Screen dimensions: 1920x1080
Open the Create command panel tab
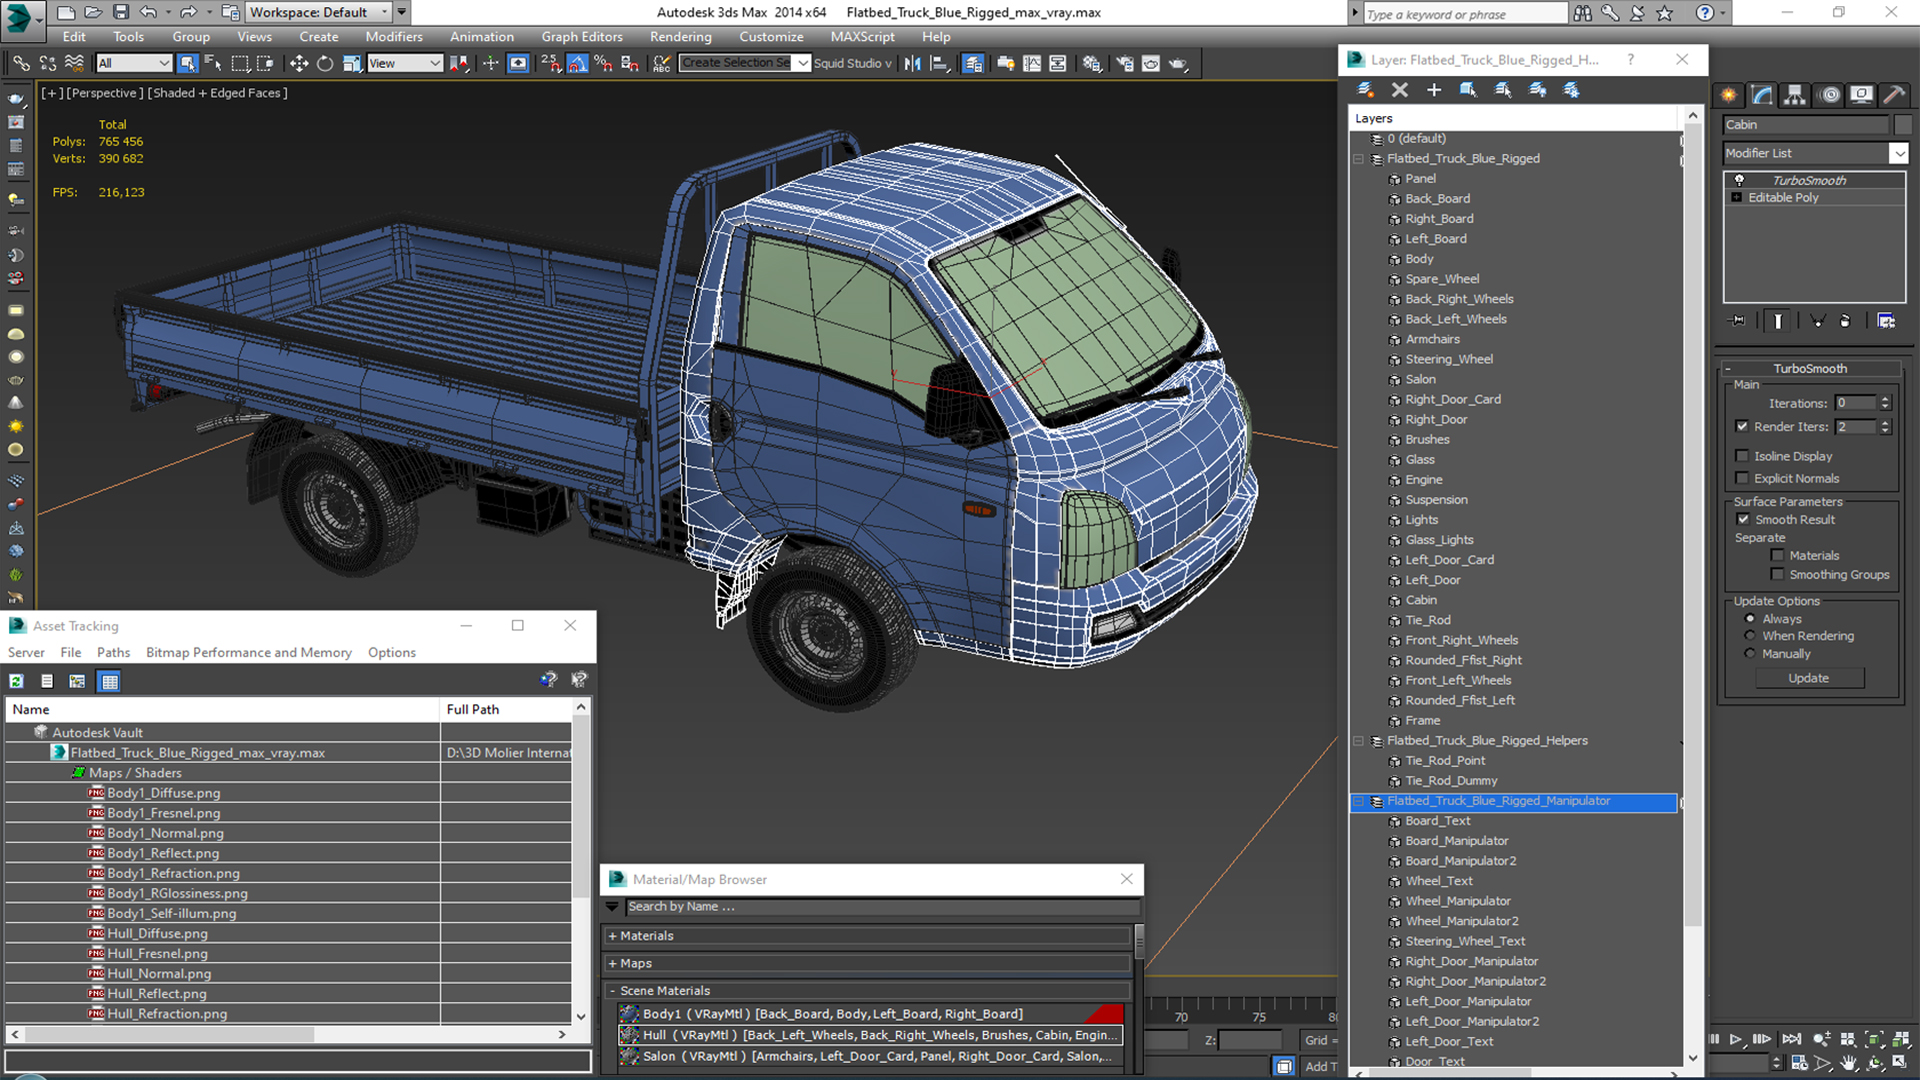pyautogui.click(x=1729, y=95)
